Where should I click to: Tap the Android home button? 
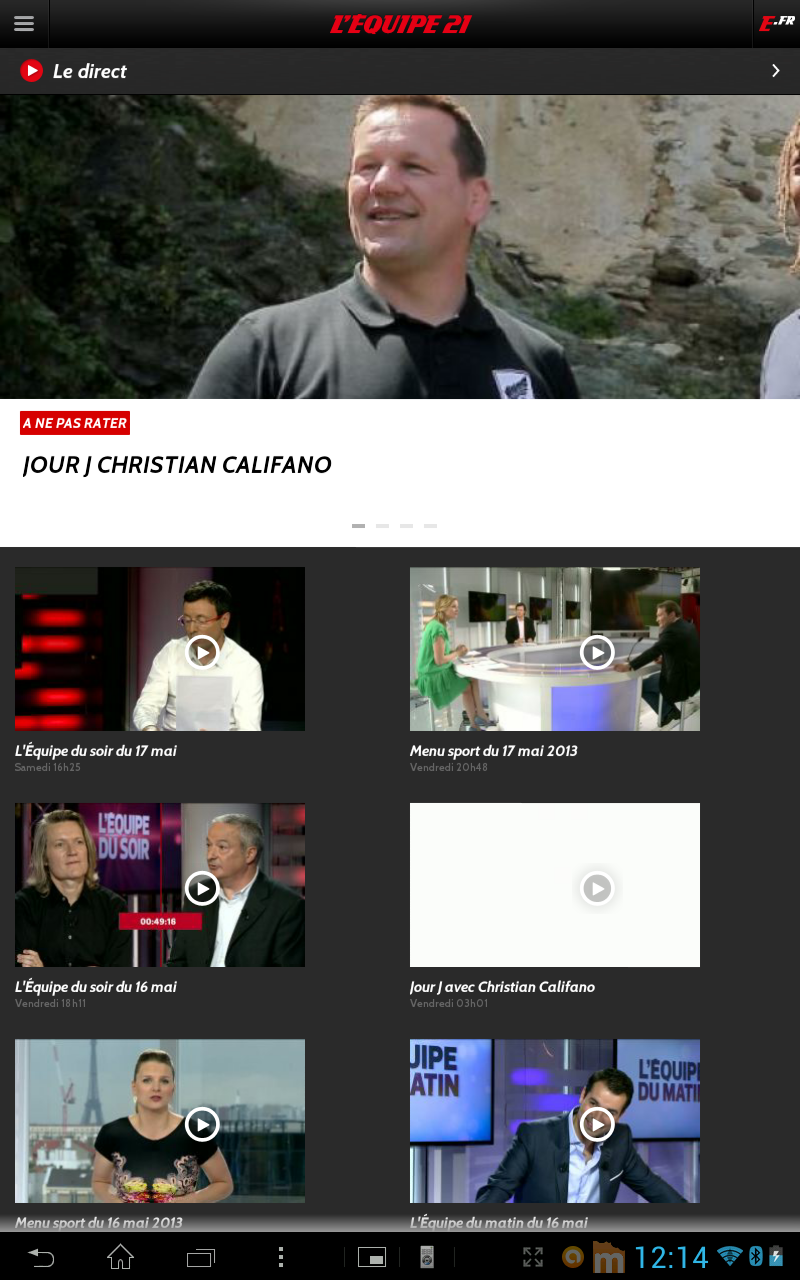click(120, 1257)
